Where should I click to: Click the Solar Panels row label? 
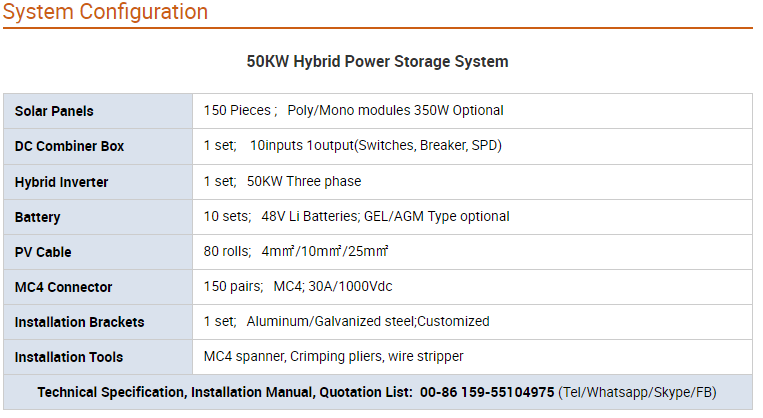tap(54, 111)
